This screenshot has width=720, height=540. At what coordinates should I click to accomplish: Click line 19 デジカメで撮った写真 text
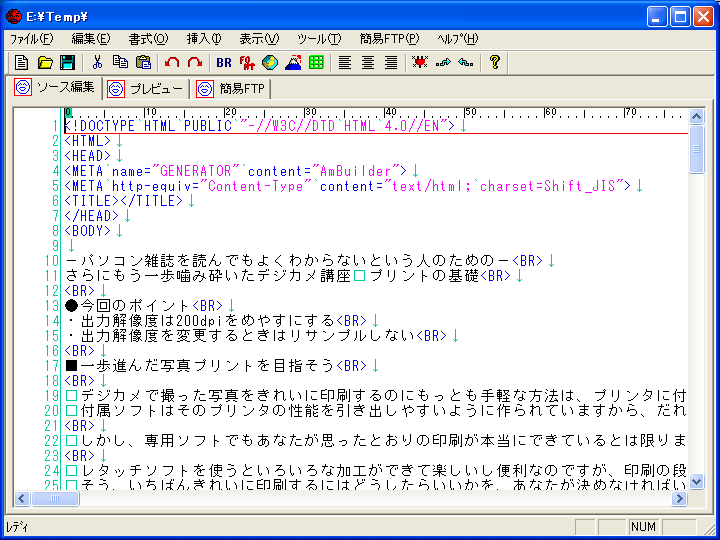click(x=161, y=396)
